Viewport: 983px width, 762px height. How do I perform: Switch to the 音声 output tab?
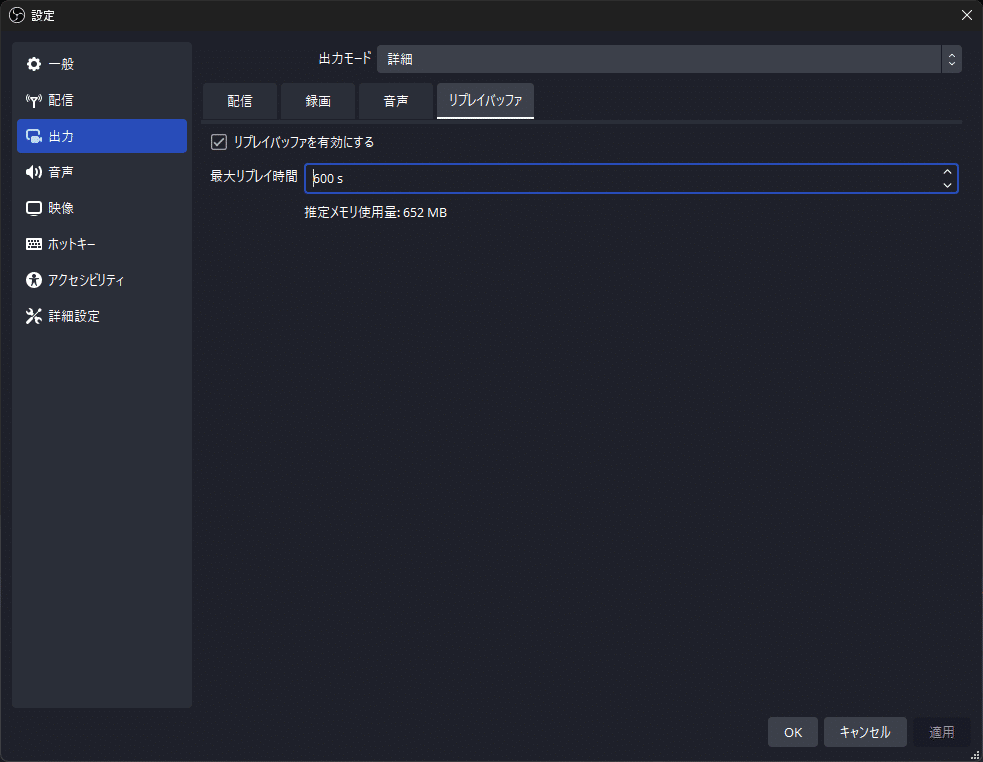[396, 101]
